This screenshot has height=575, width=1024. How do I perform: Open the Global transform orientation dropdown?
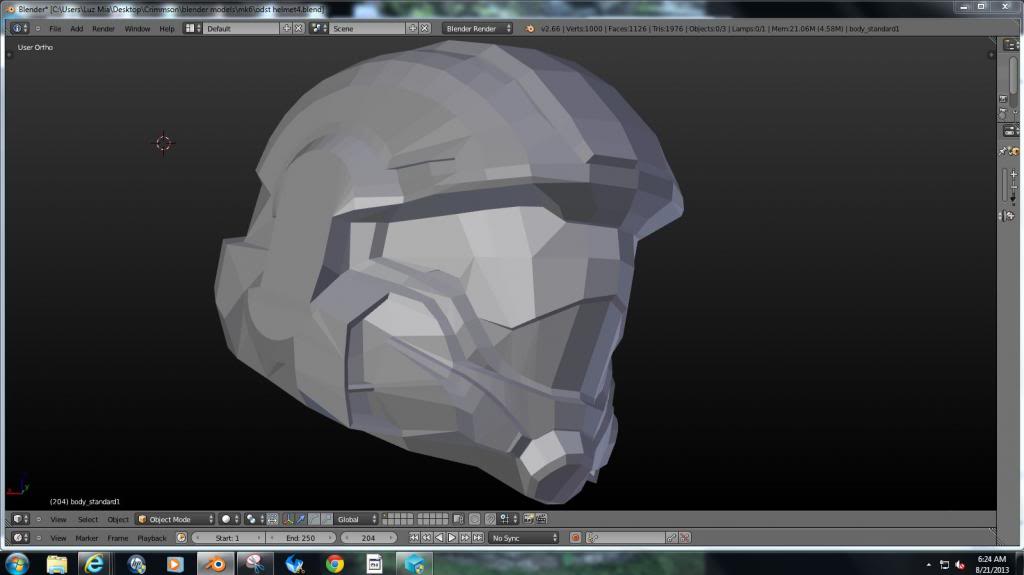[x=356, y=519]
